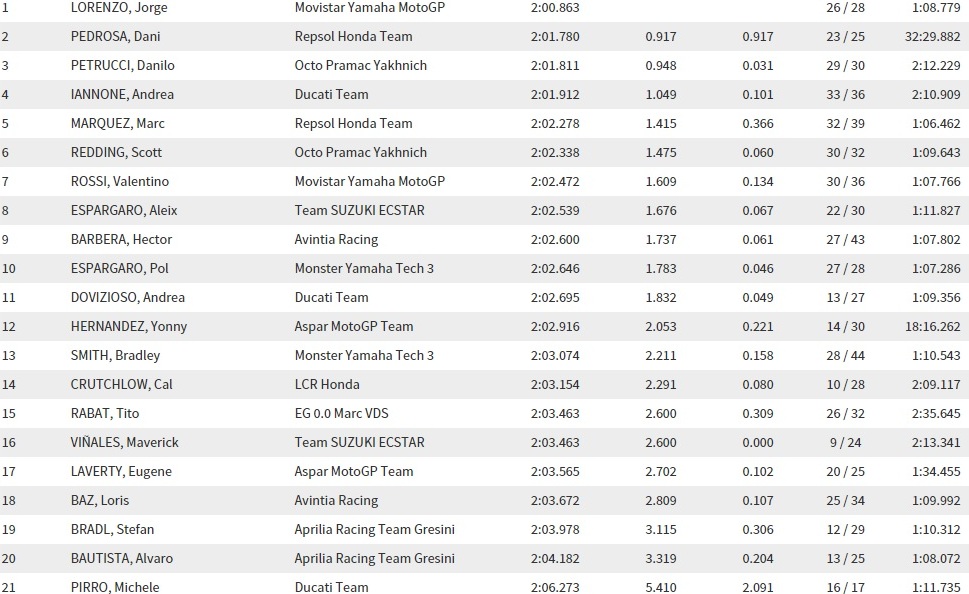Open LAVERTY, Eugene entry

coord(484,472)
